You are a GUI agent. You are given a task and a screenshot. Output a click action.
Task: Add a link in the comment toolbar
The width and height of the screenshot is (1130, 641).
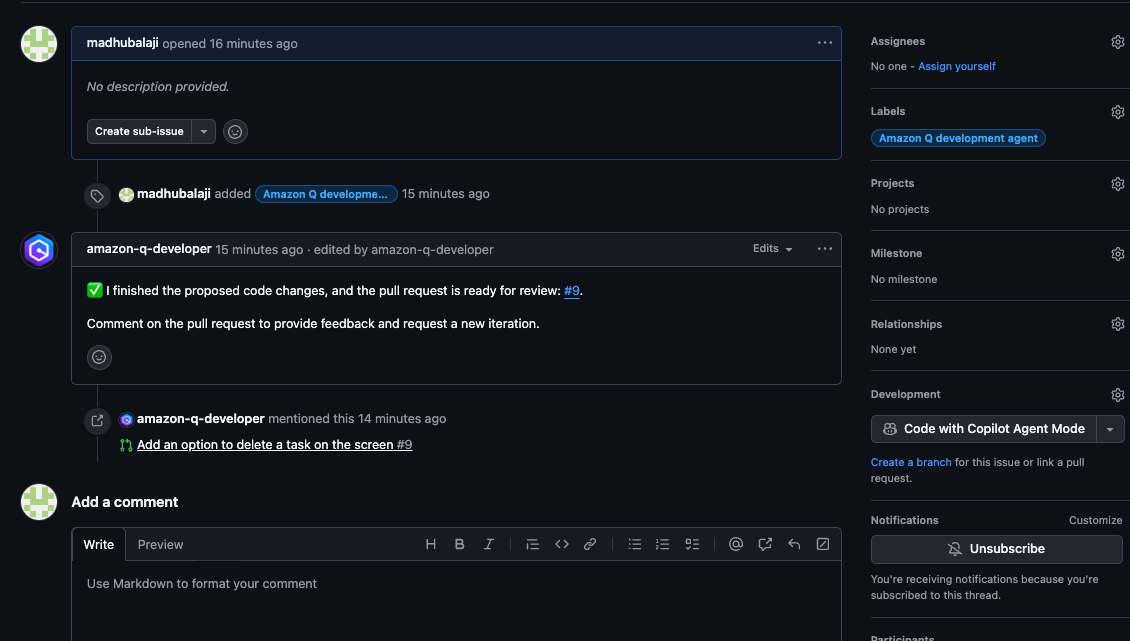tap(590, 544)
